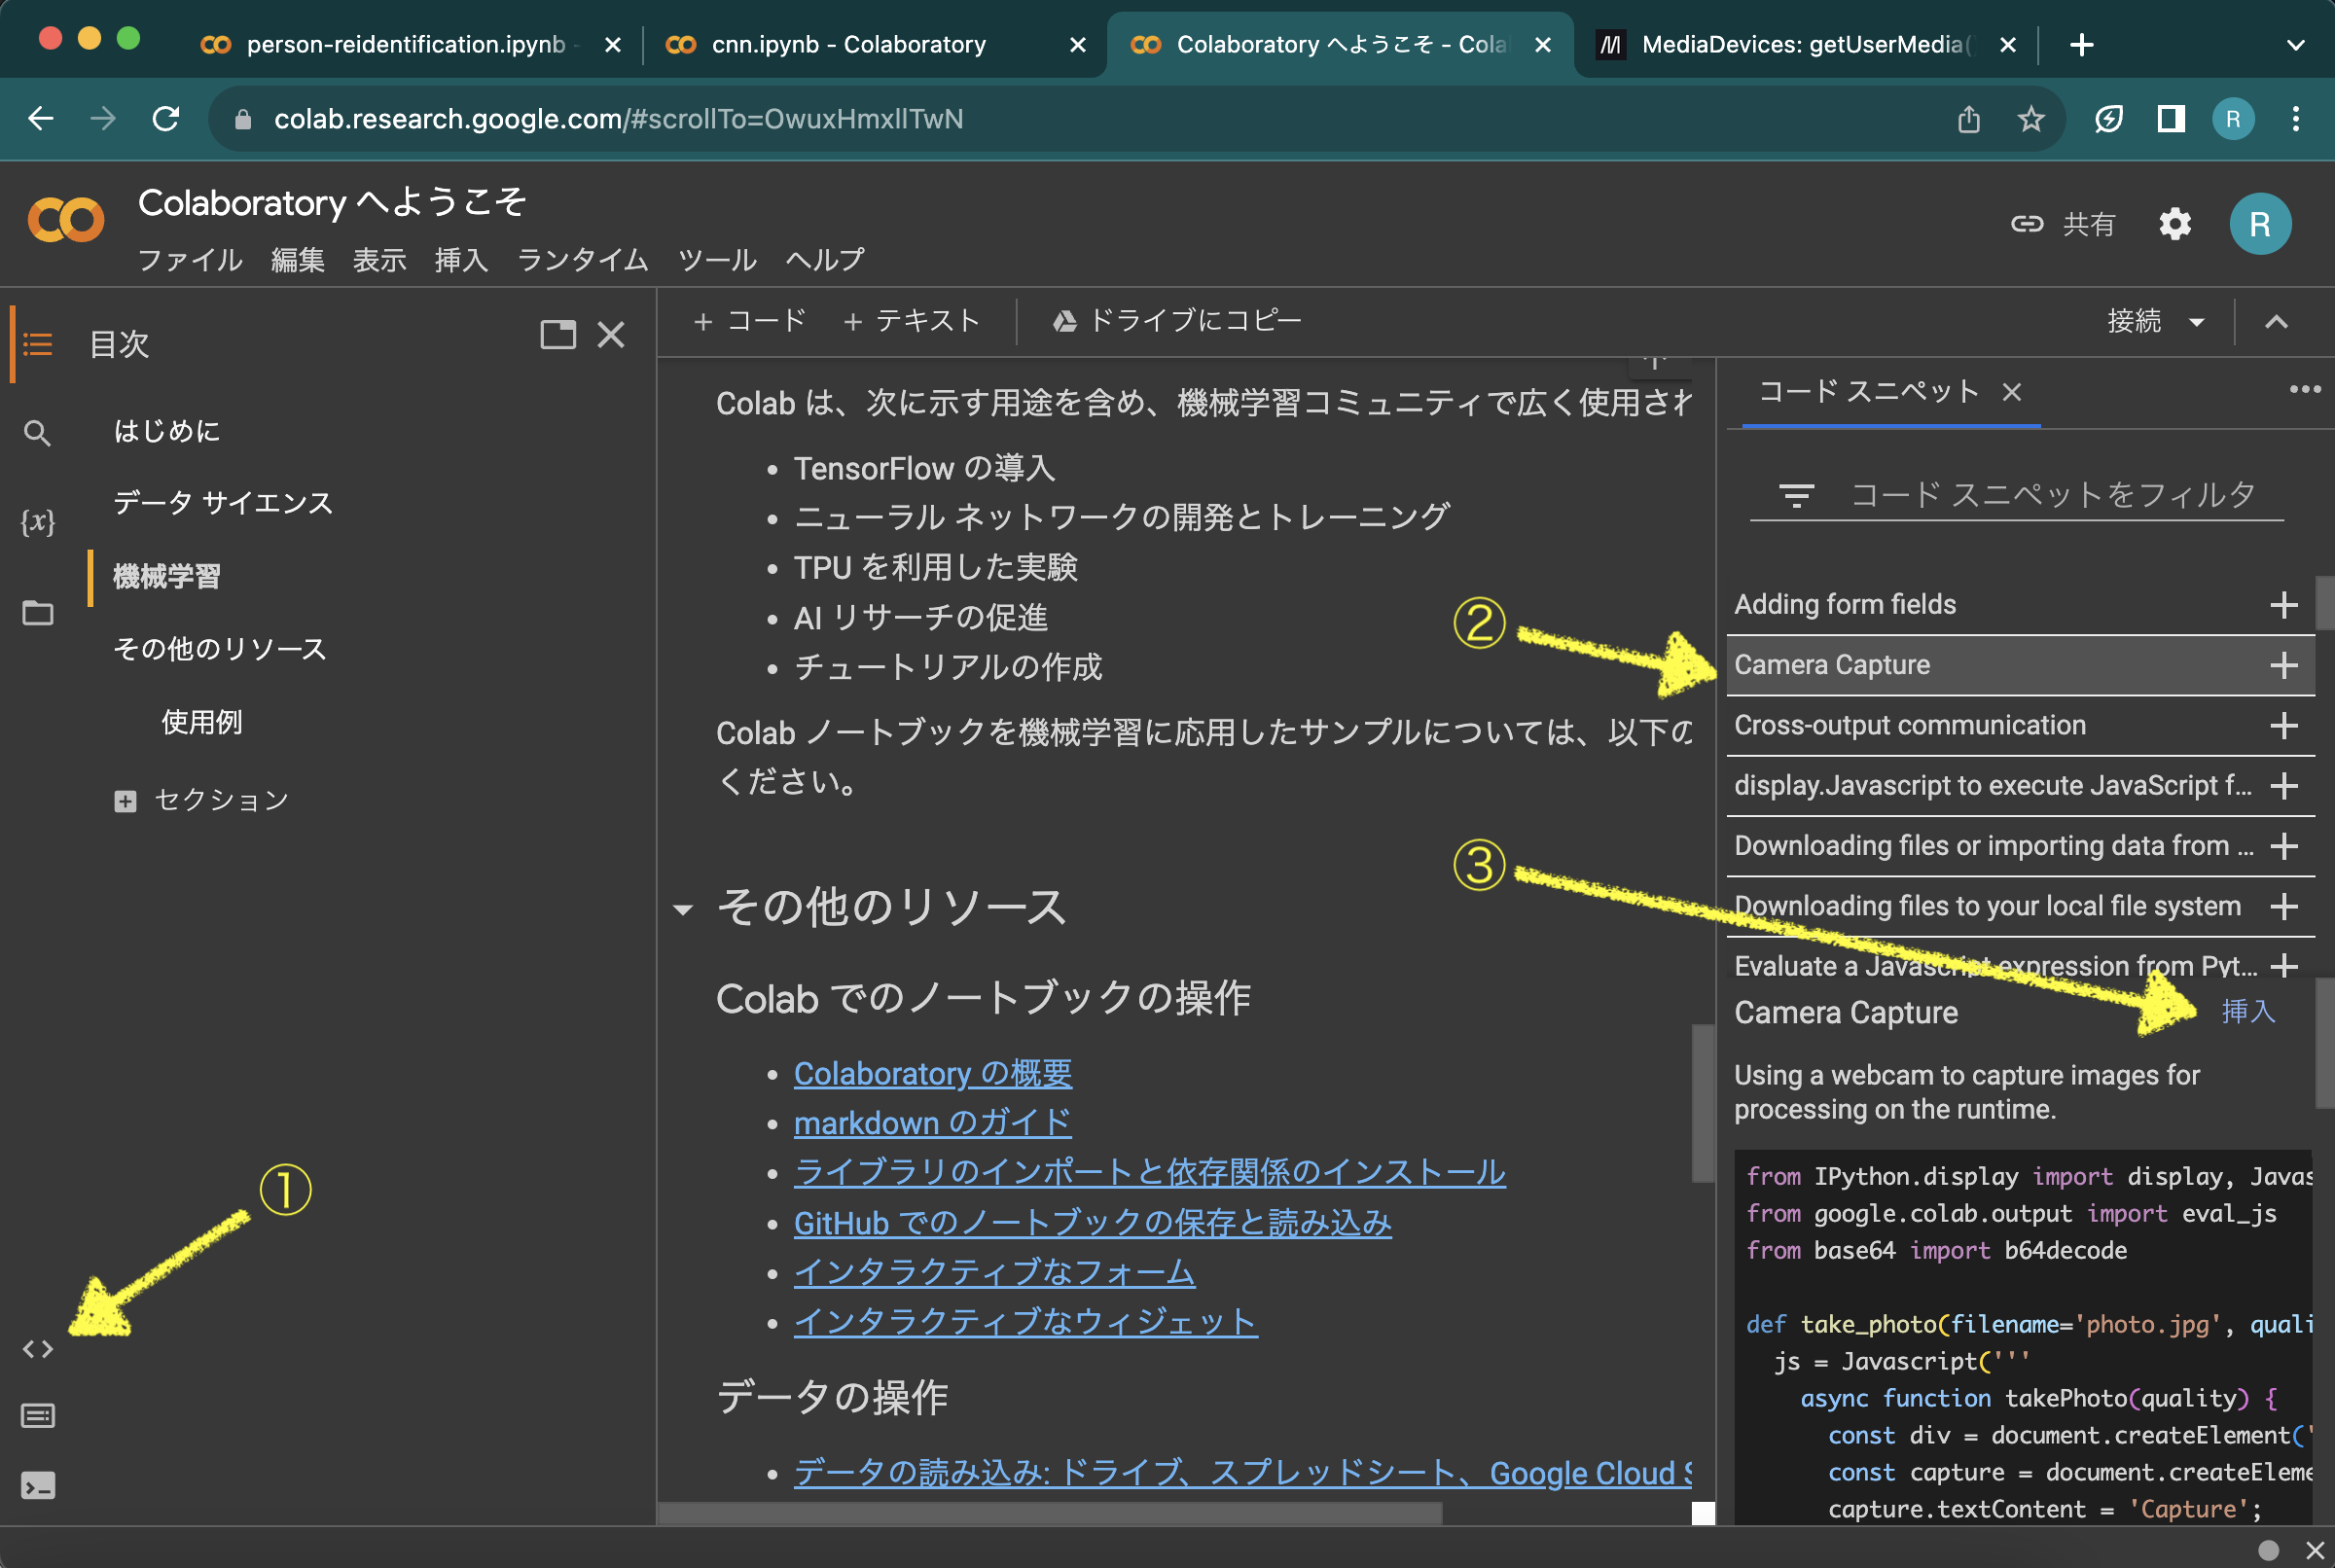
Task: Open the search sidebar icon
Action: point(37,433)
